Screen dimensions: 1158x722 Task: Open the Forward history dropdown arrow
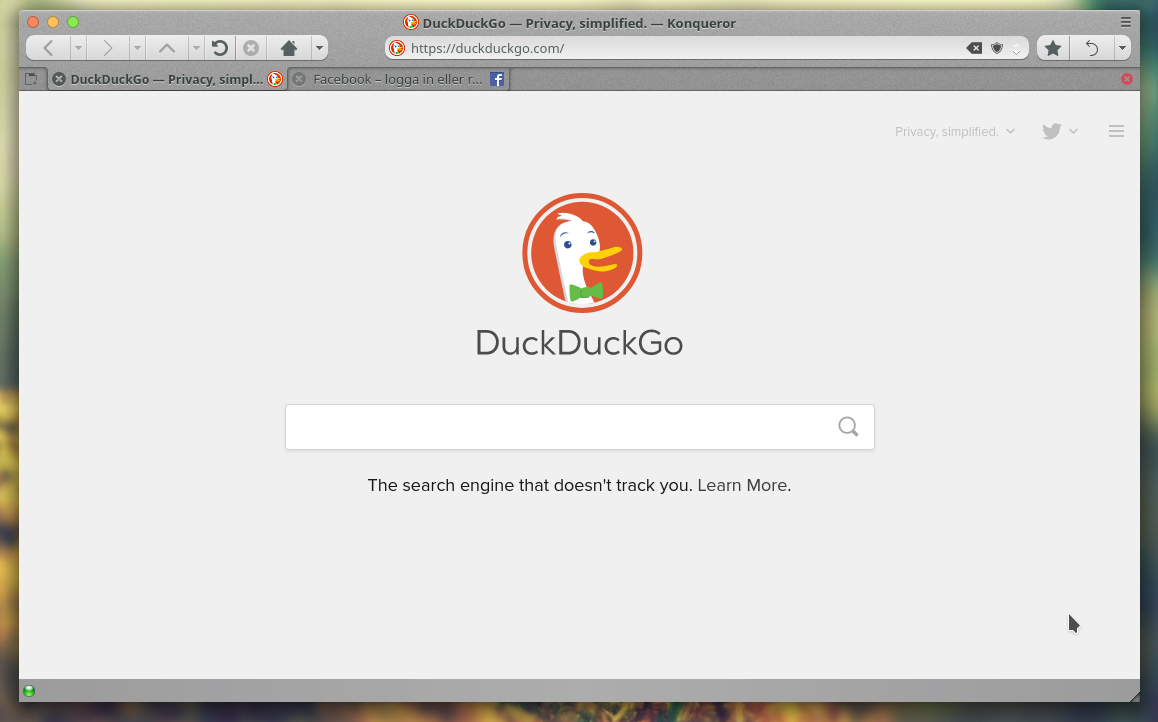[x=137, y=48]
